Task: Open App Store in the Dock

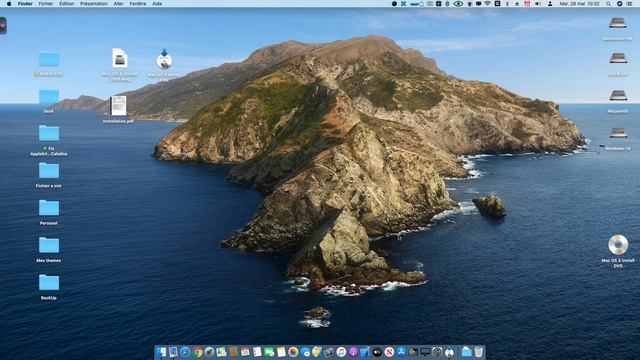Action: 401,352
